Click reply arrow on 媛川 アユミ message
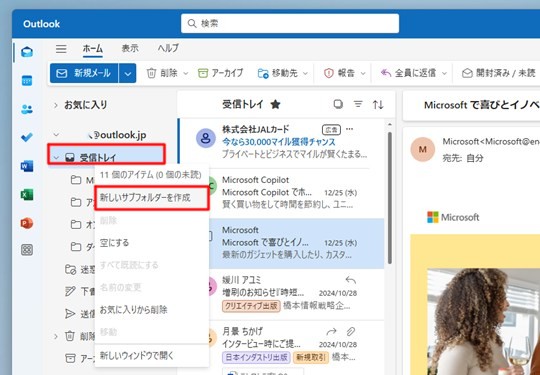This screenshot has width=540, height=375. click(x=351, y=280)
